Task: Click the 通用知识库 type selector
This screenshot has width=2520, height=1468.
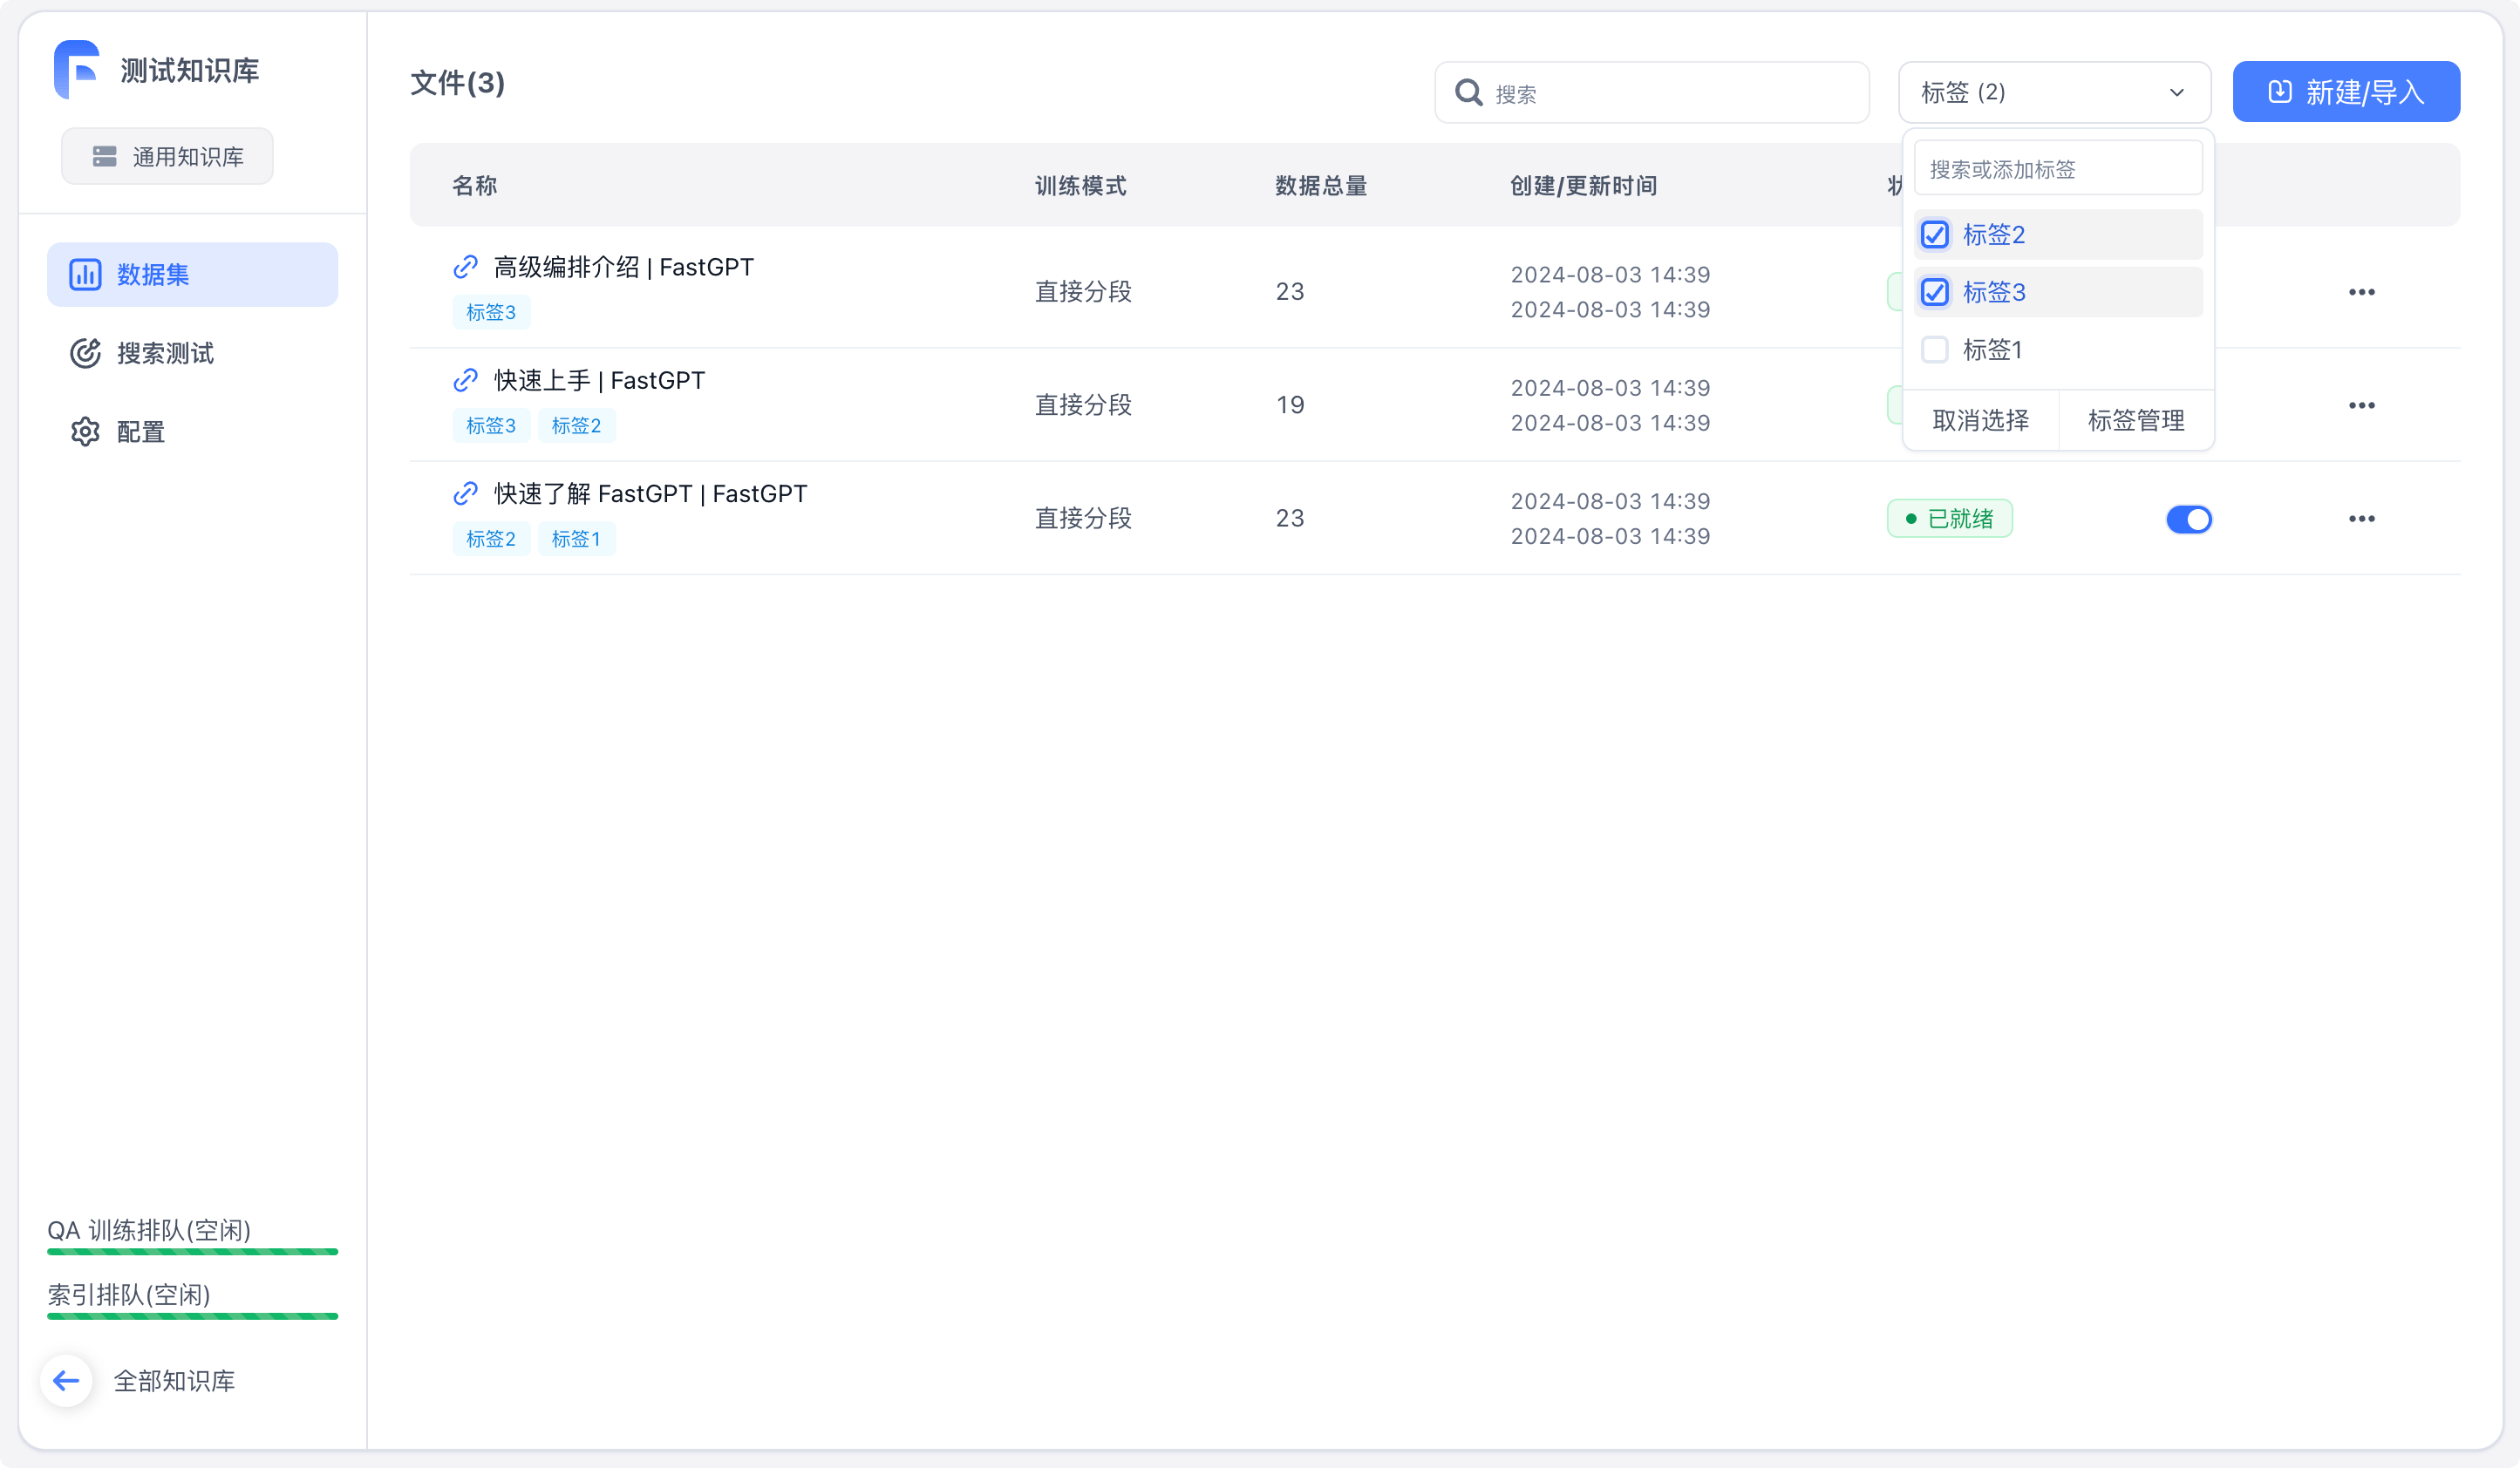Action: [167, 157]
